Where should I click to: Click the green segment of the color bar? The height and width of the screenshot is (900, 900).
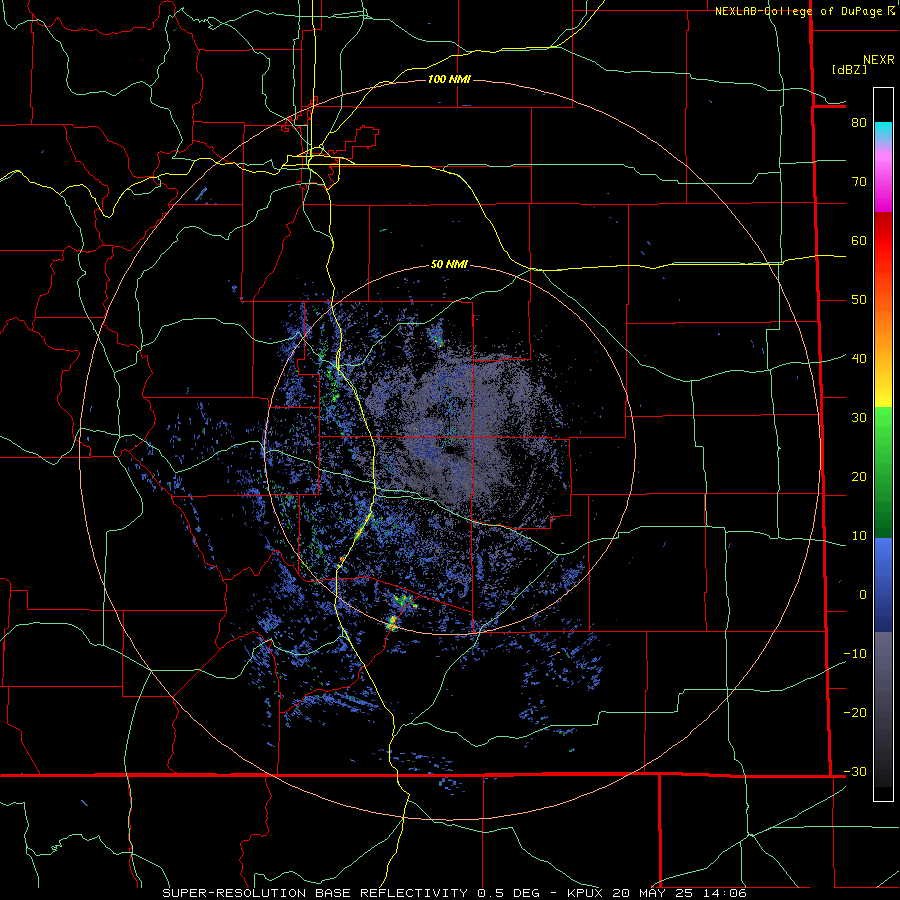883,472
